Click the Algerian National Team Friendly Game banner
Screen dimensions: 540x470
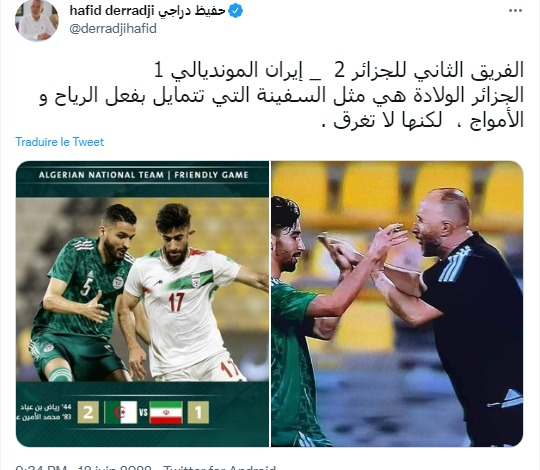pos(143,175)
